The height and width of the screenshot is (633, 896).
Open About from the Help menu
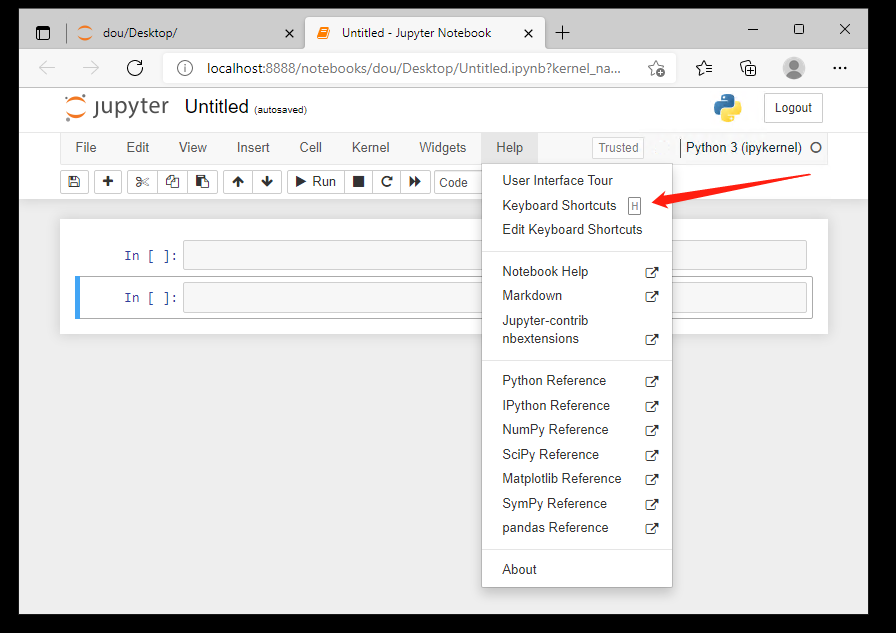(x=519, y=569)
